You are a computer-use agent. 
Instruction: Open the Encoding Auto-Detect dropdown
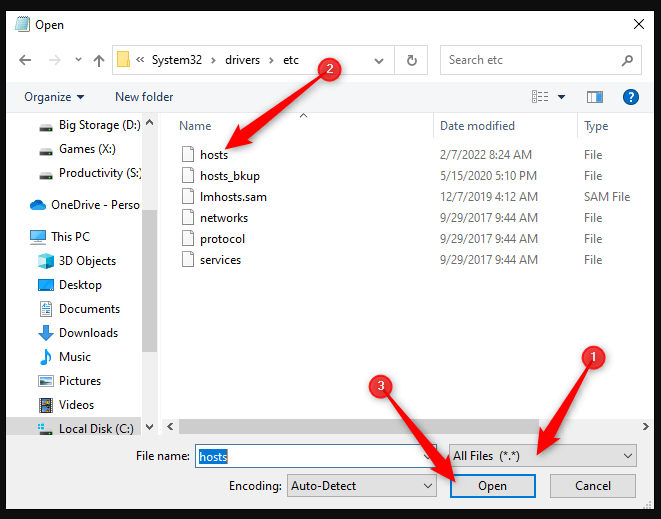(362, 486)
